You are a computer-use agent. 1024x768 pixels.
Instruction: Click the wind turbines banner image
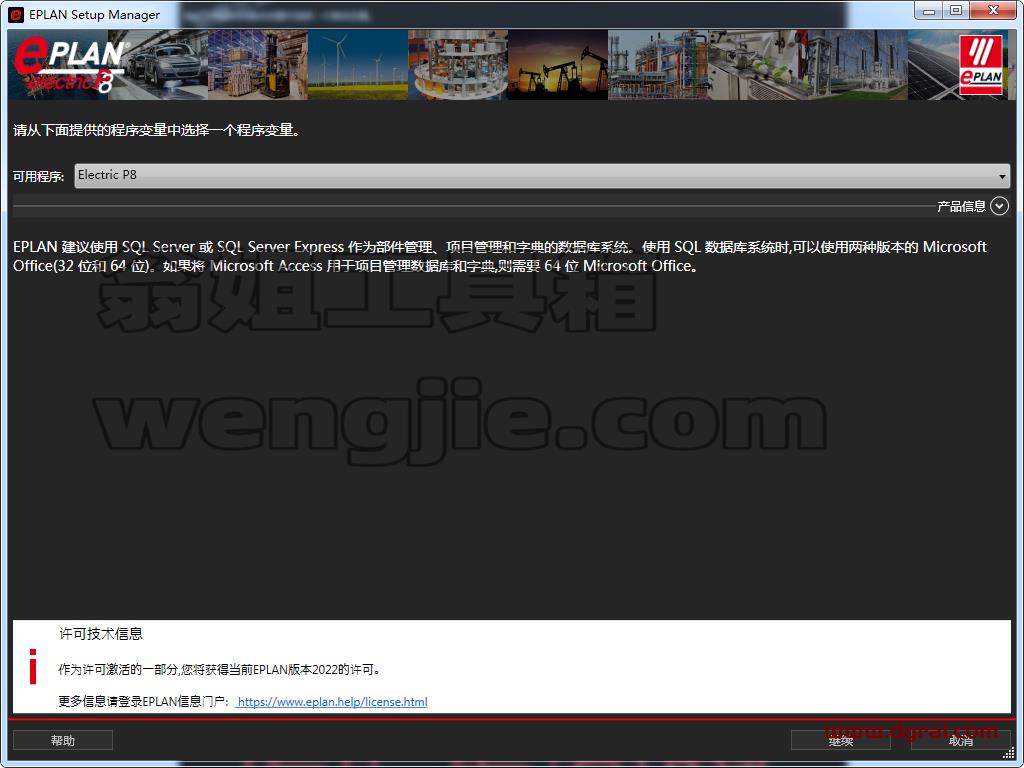pyautogui.click(x=358, y=65)
